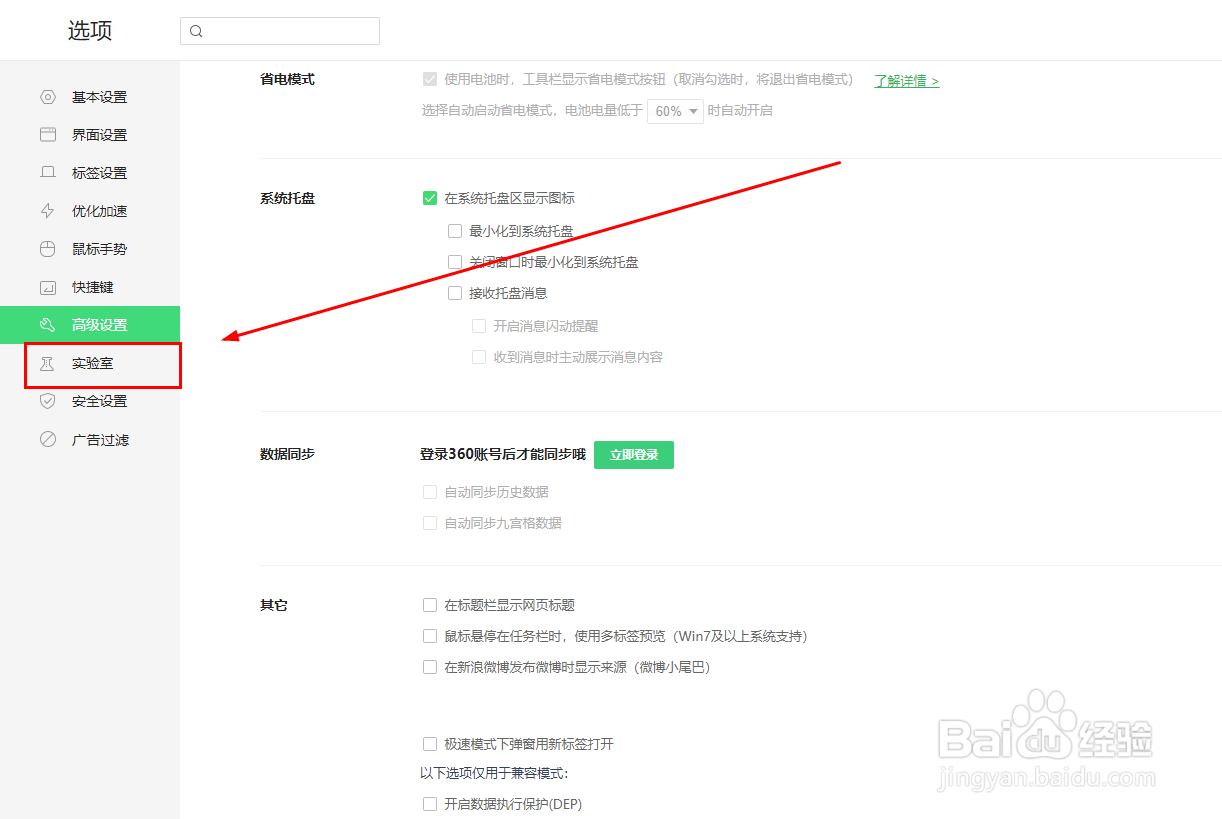Click the 系统托盘 heading text
1222x819 pixels.
pos(287,198)
